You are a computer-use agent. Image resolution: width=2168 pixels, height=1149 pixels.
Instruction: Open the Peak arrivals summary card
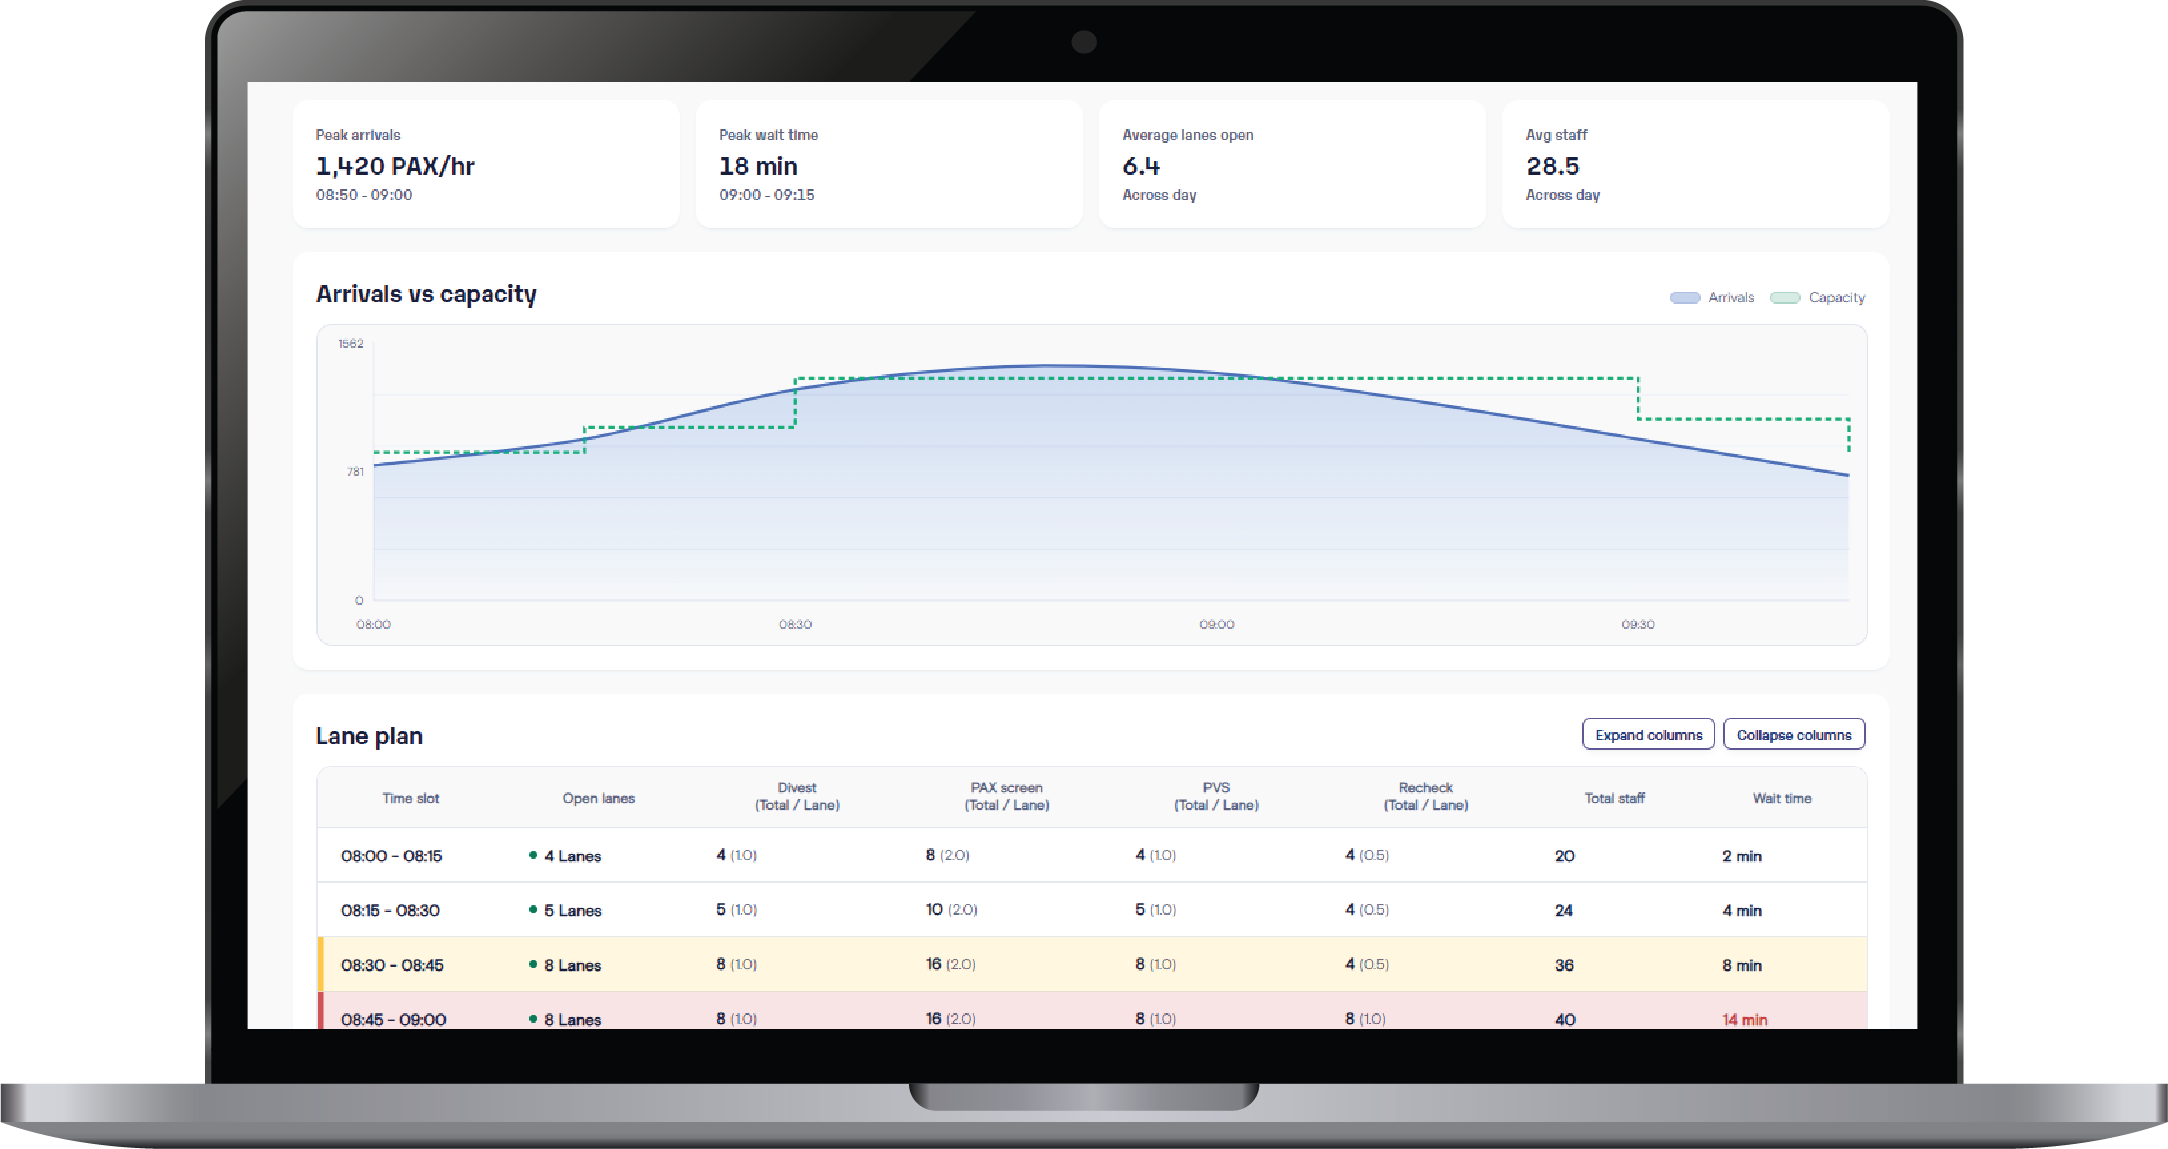(x=486, y=164)
